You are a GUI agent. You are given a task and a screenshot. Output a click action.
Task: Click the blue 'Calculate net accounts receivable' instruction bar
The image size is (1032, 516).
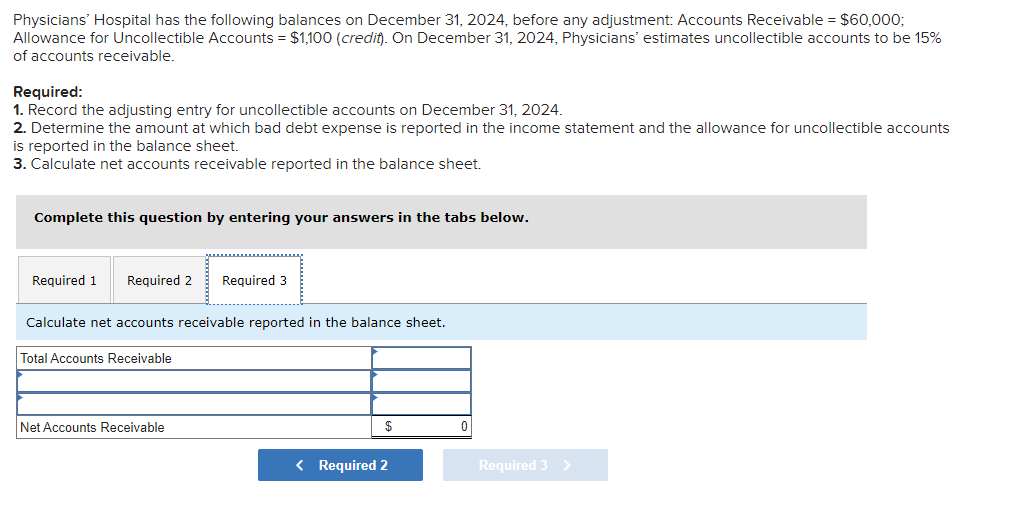point(441,322)
